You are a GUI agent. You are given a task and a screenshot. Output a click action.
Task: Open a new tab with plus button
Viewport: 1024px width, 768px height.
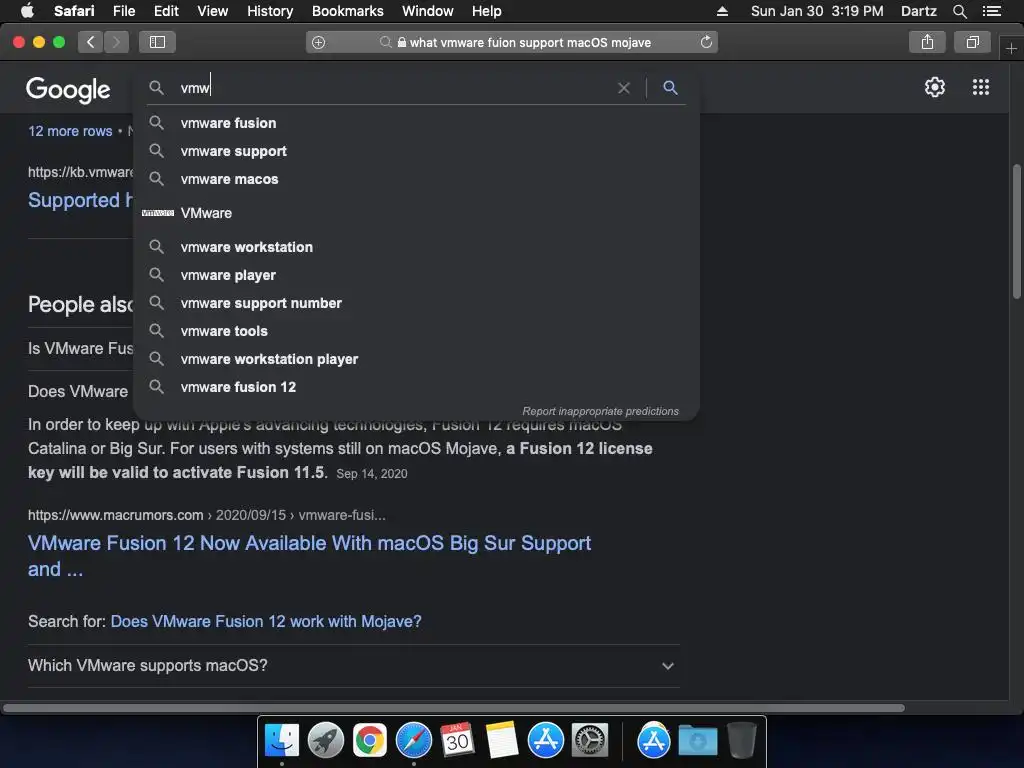1011,48
